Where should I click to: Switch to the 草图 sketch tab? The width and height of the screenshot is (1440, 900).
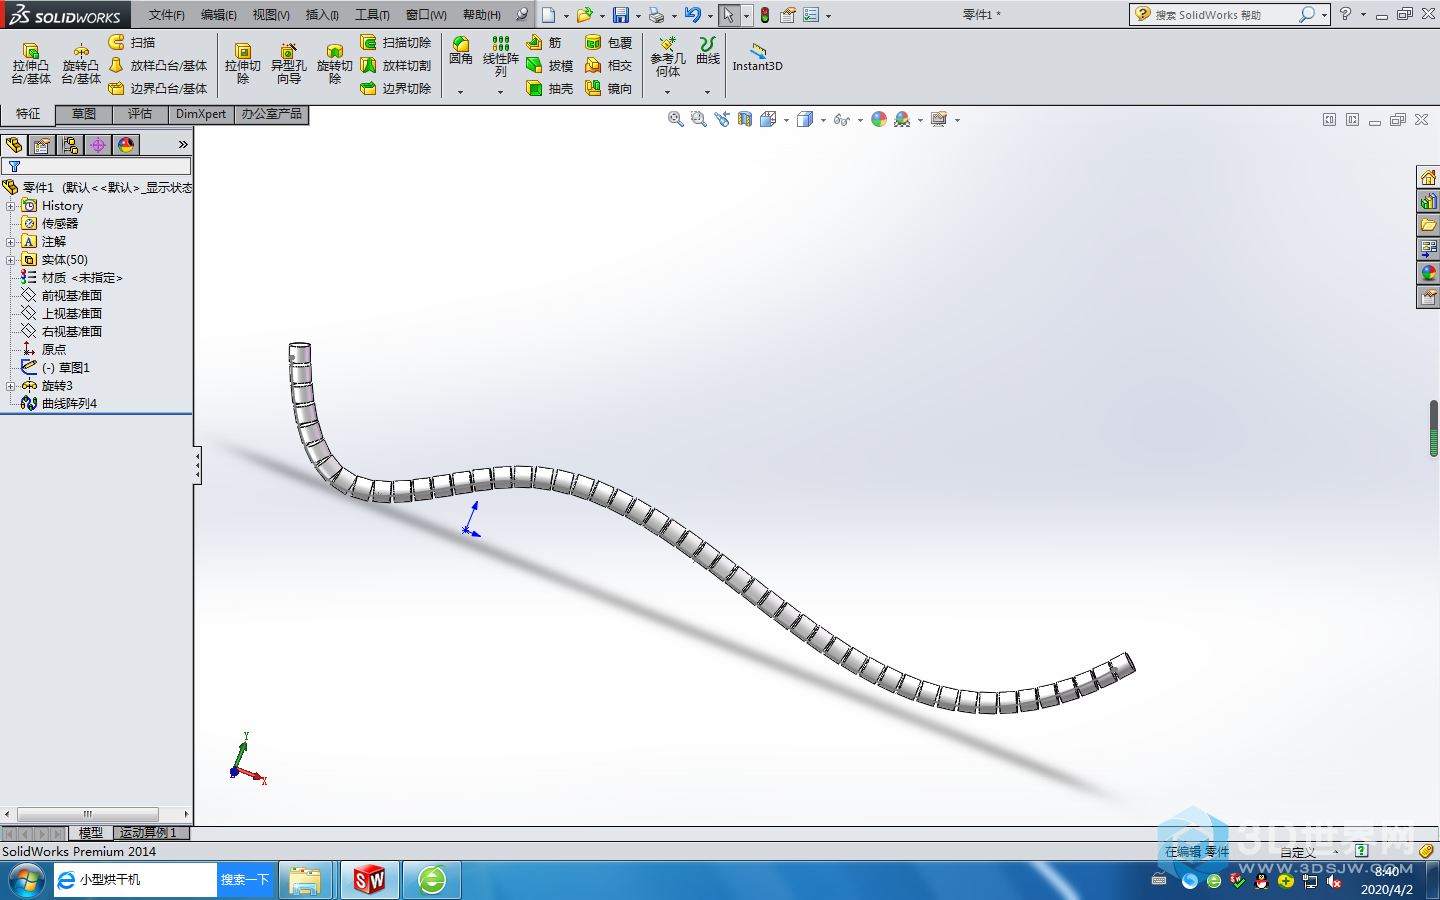(x=84, y=114)
